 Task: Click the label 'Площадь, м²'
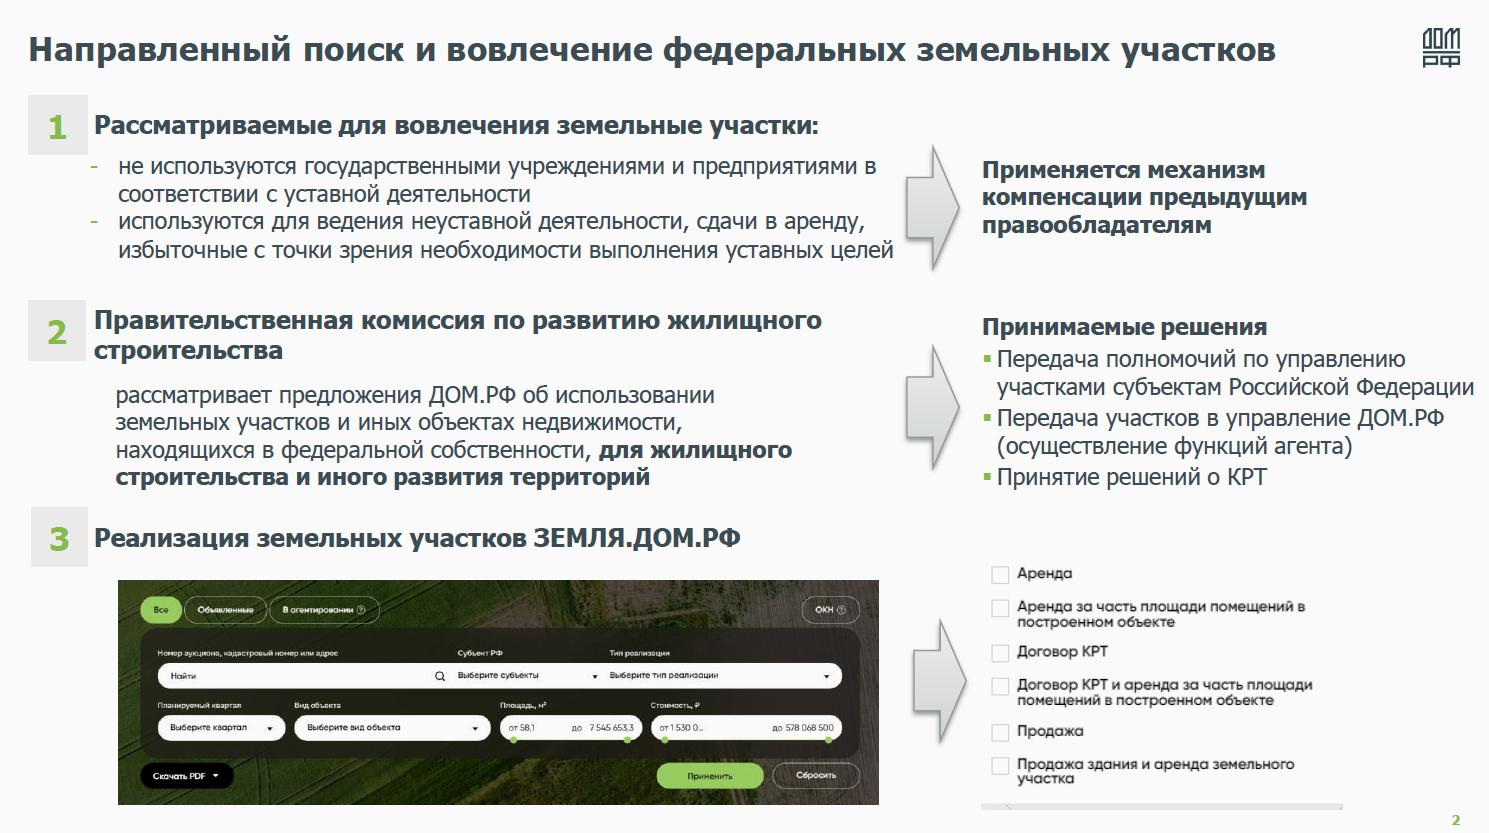coord(523,705)
